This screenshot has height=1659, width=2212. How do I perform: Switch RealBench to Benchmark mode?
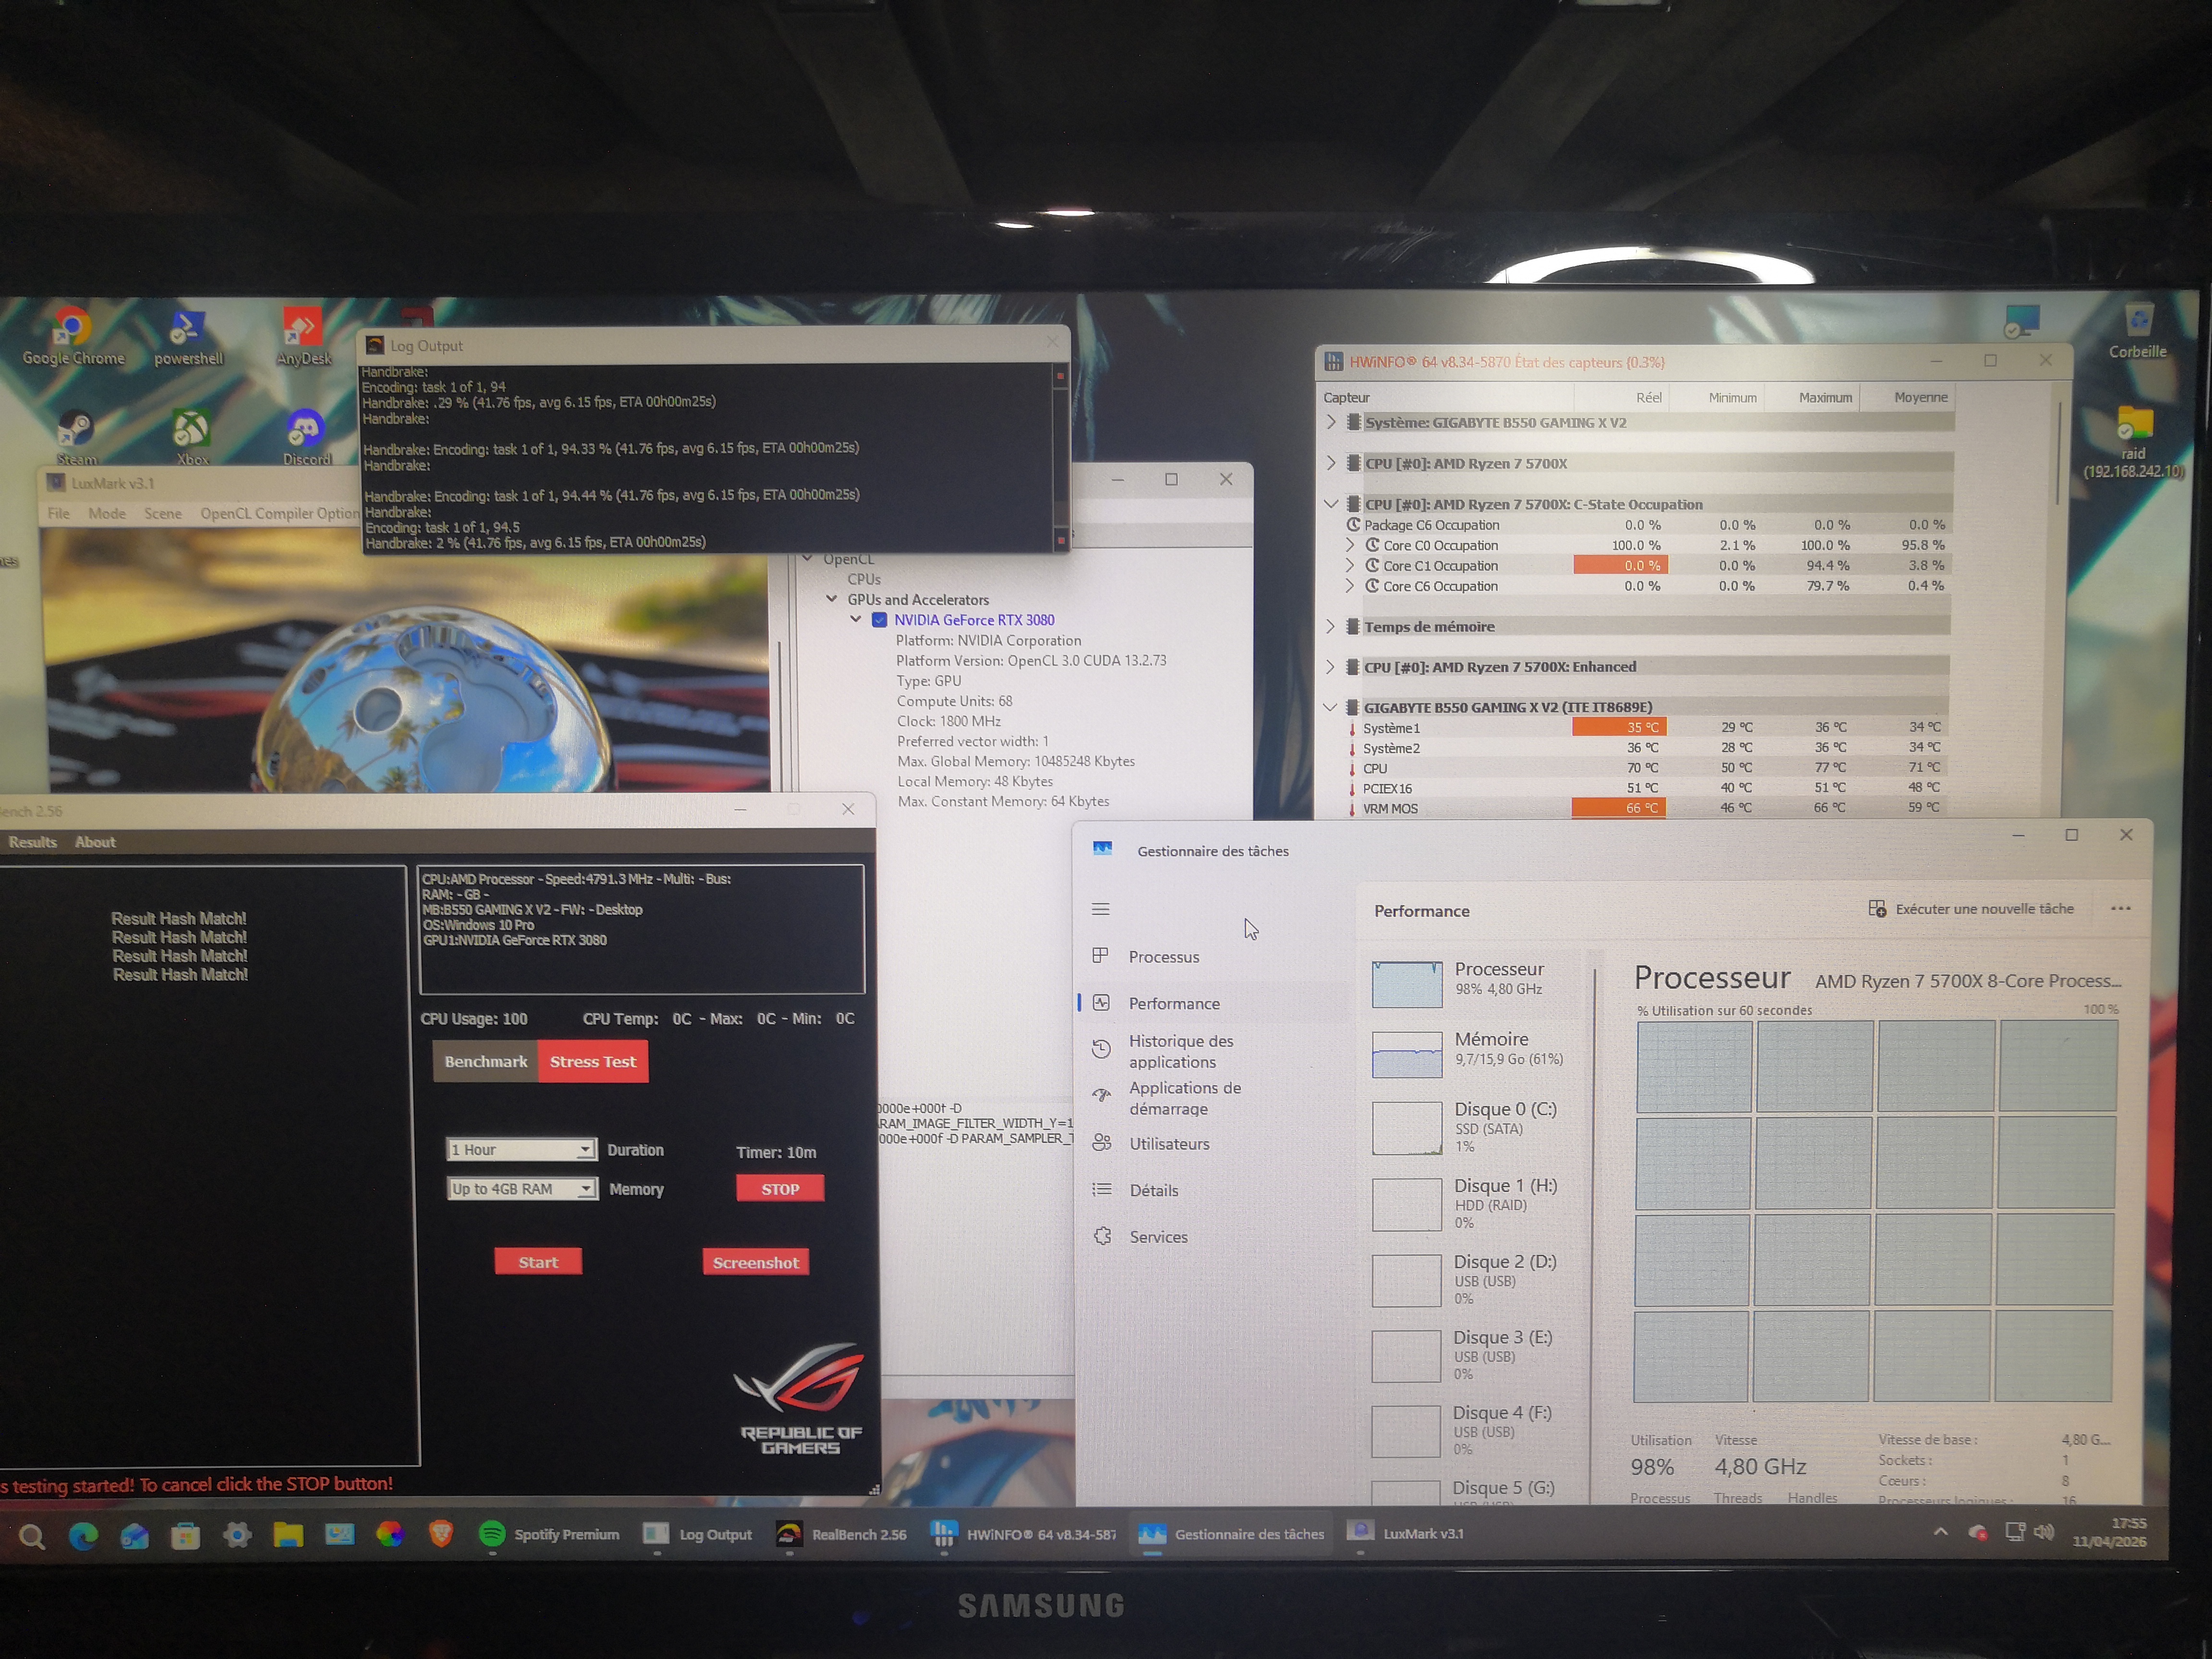tap(485, 1061)
